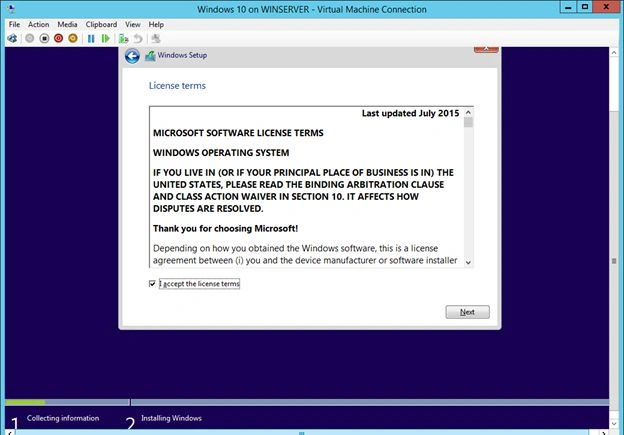Toggle the accept license terms checkbox

pos(152,284)
